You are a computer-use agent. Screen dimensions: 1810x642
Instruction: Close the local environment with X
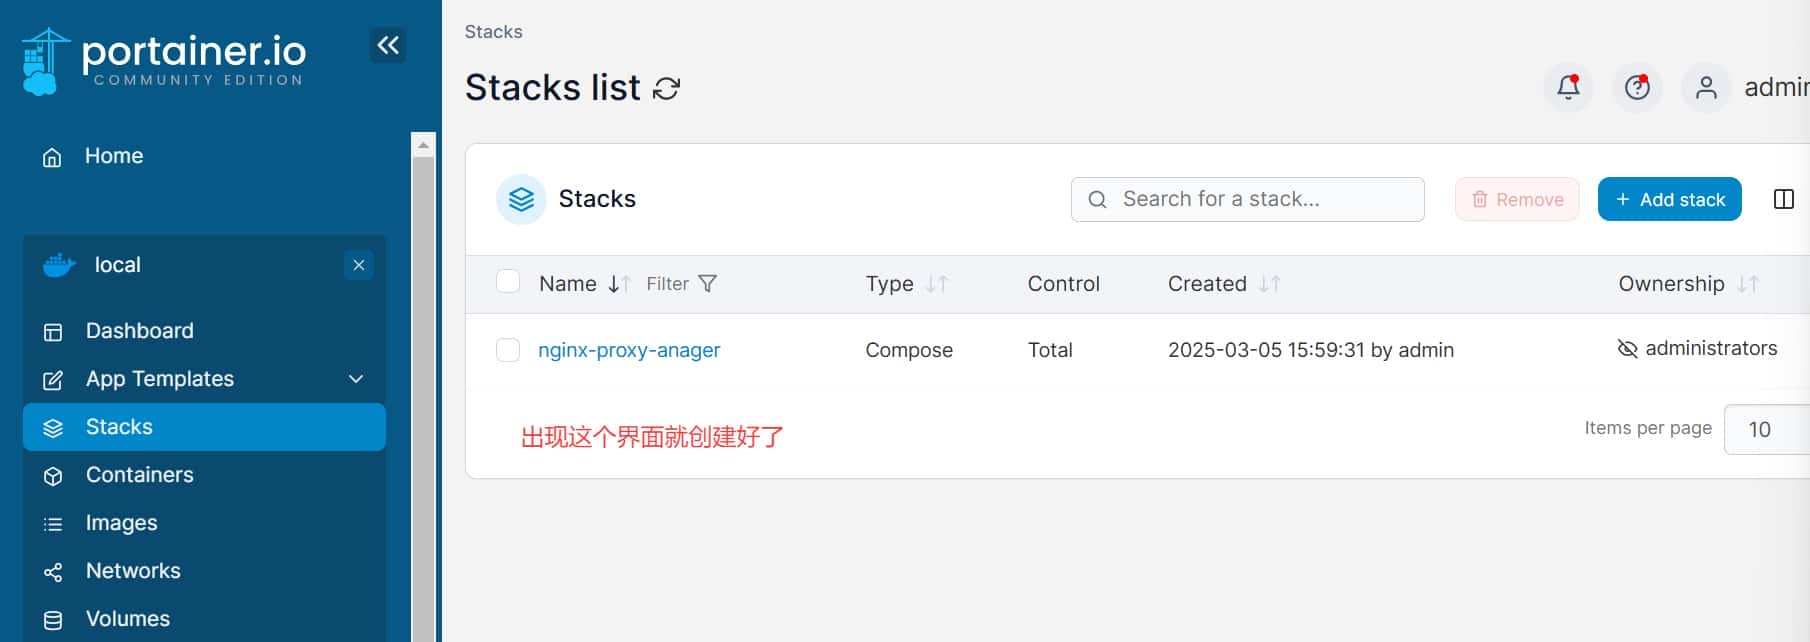tap(359, 265)
